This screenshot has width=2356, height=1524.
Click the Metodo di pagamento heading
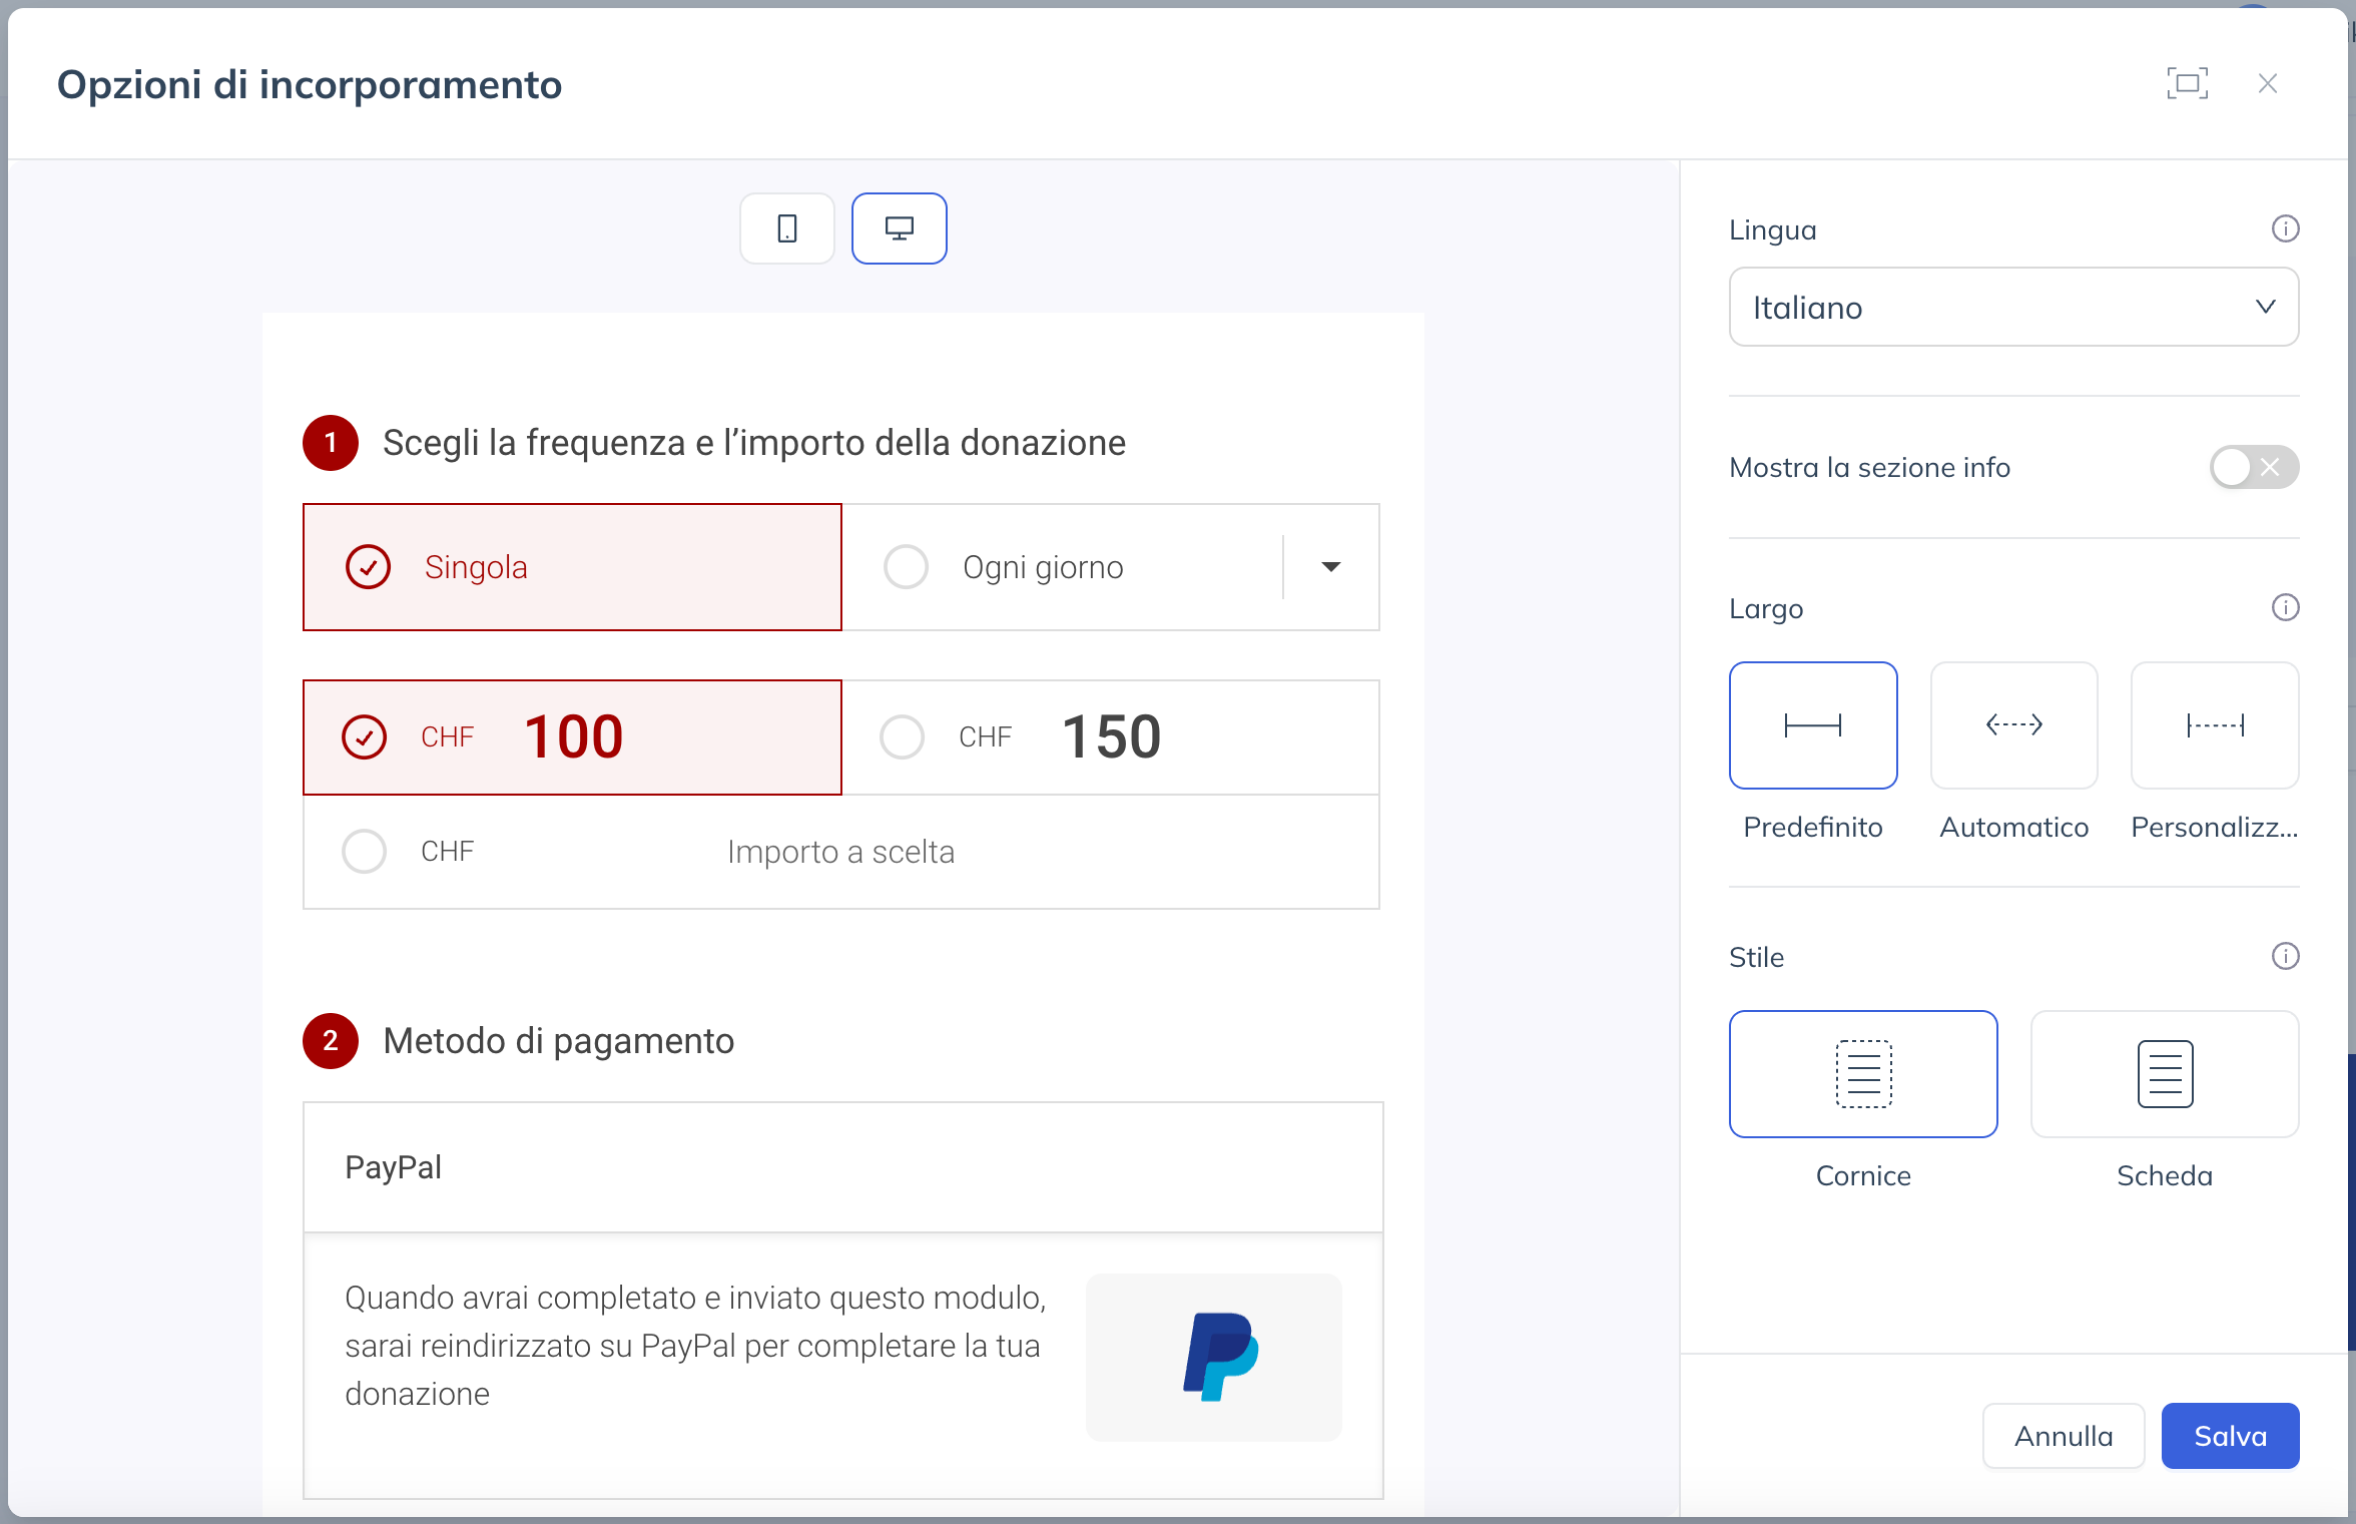558,1041
